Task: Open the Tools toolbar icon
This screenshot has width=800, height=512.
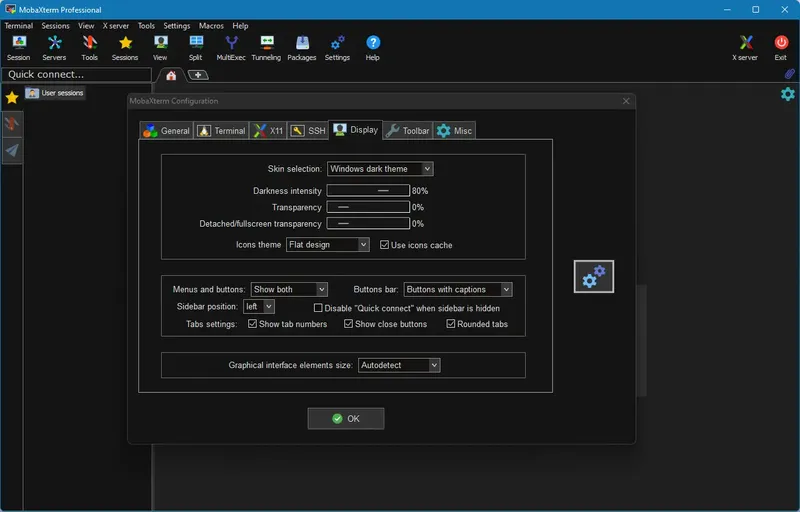Action: coord(89,48)
